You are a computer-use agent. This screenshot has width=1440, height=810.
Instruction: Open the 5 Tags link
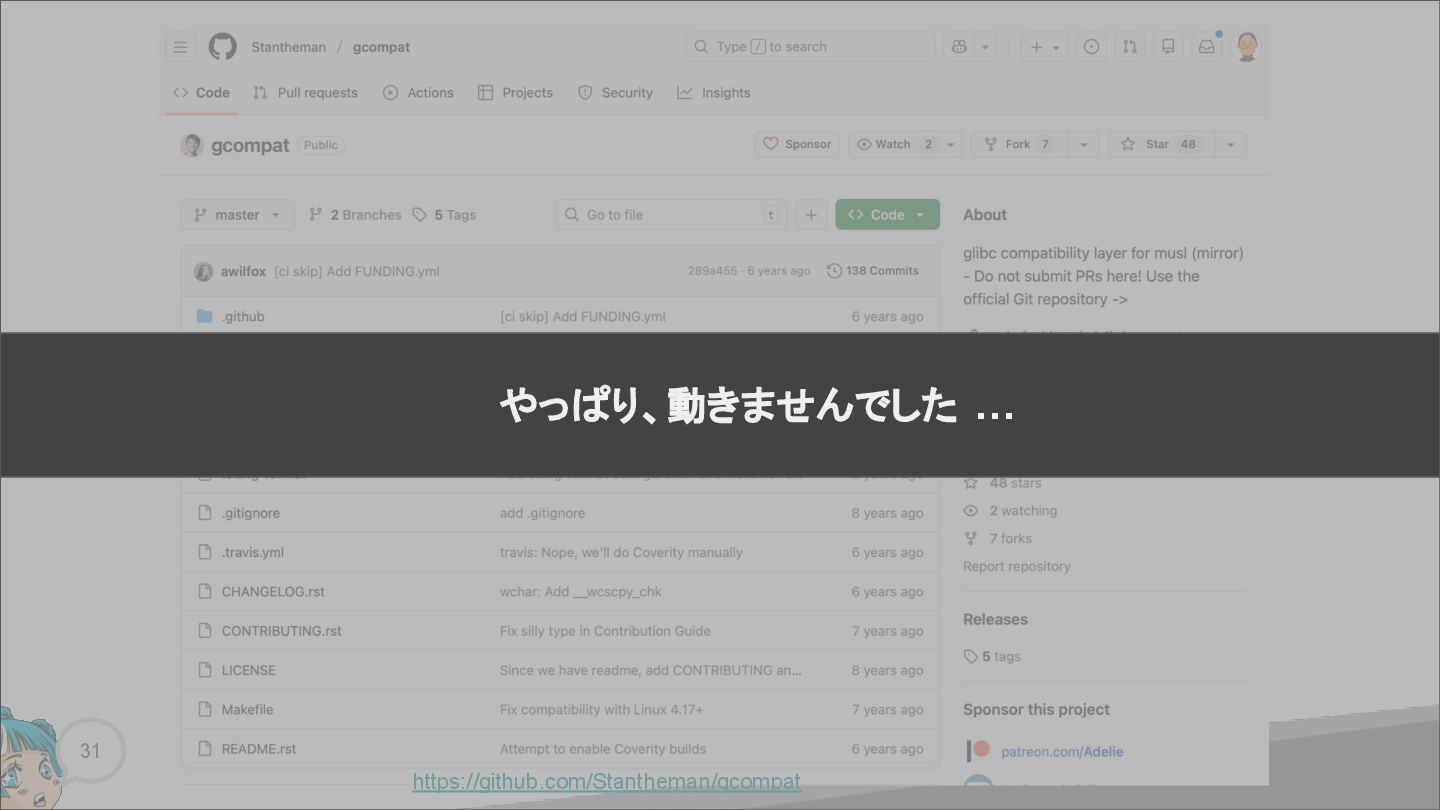(x=444, y=214)
